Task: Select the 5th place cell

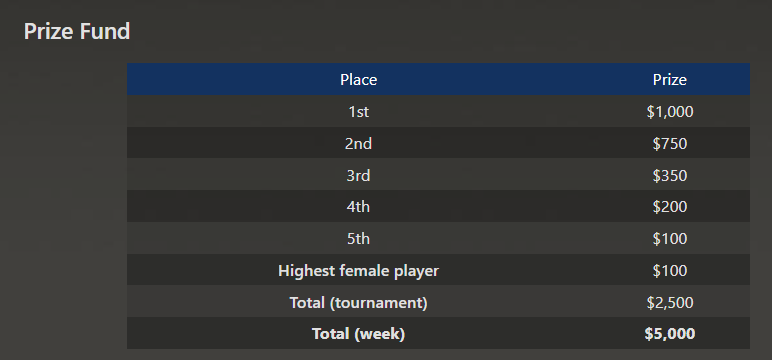Action: click(x=358, y=239)
